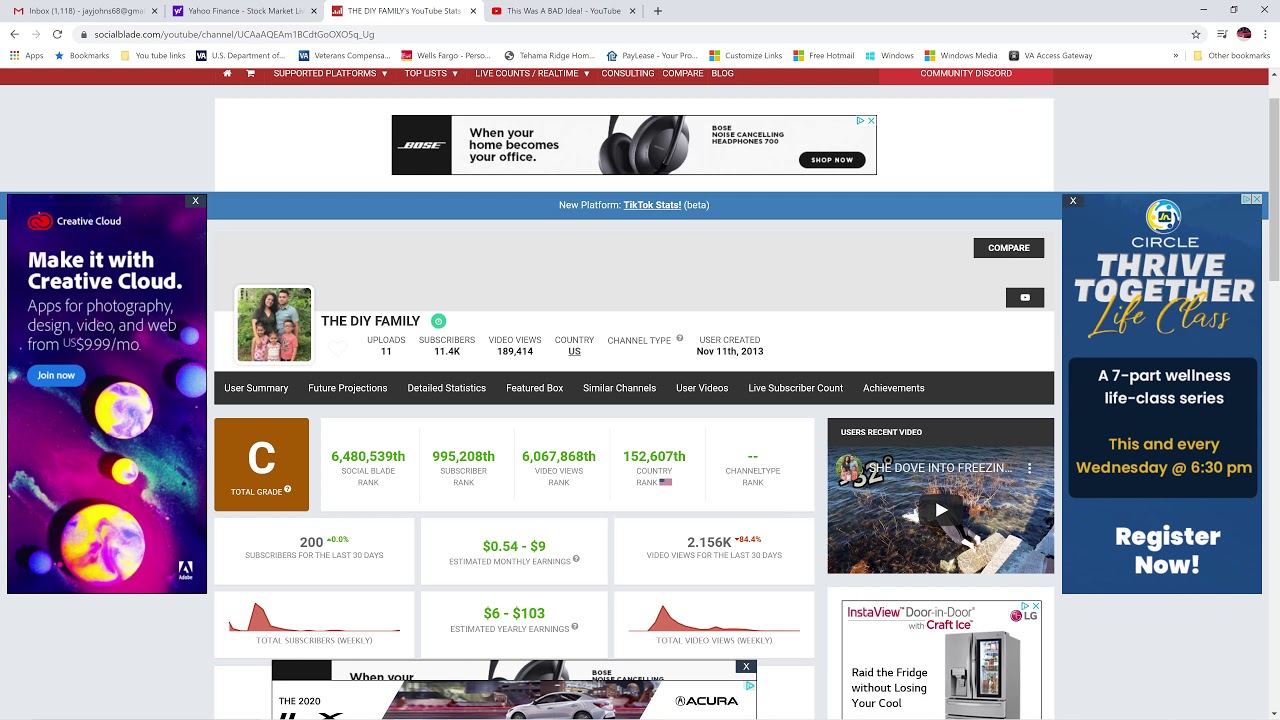The height and width of the screenshot is (720, 1280).
Task: Click the Social Blade home icon
Action: point(227,73)
